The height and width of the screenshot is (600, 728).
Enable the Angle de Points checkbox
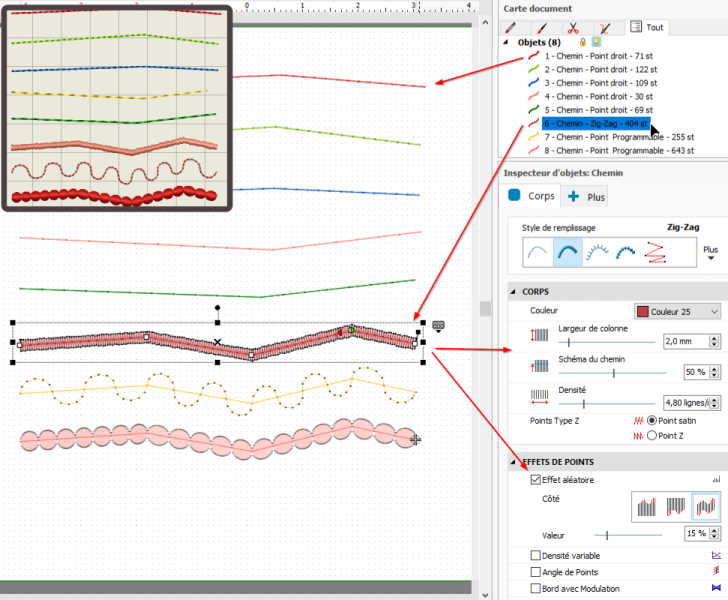[x=535, y=572]
